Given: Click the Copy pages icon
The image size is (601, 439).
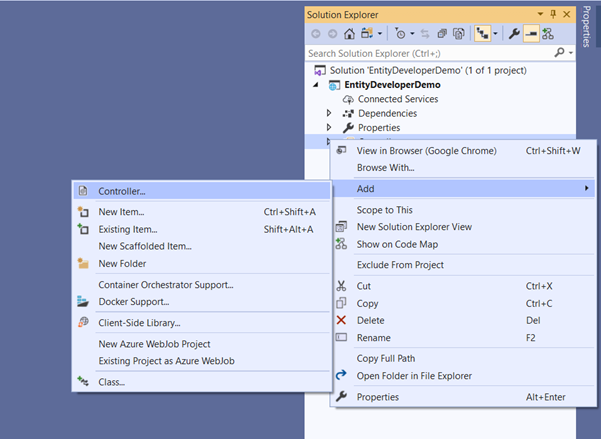Looking at the screenshot, I should 341,303.
